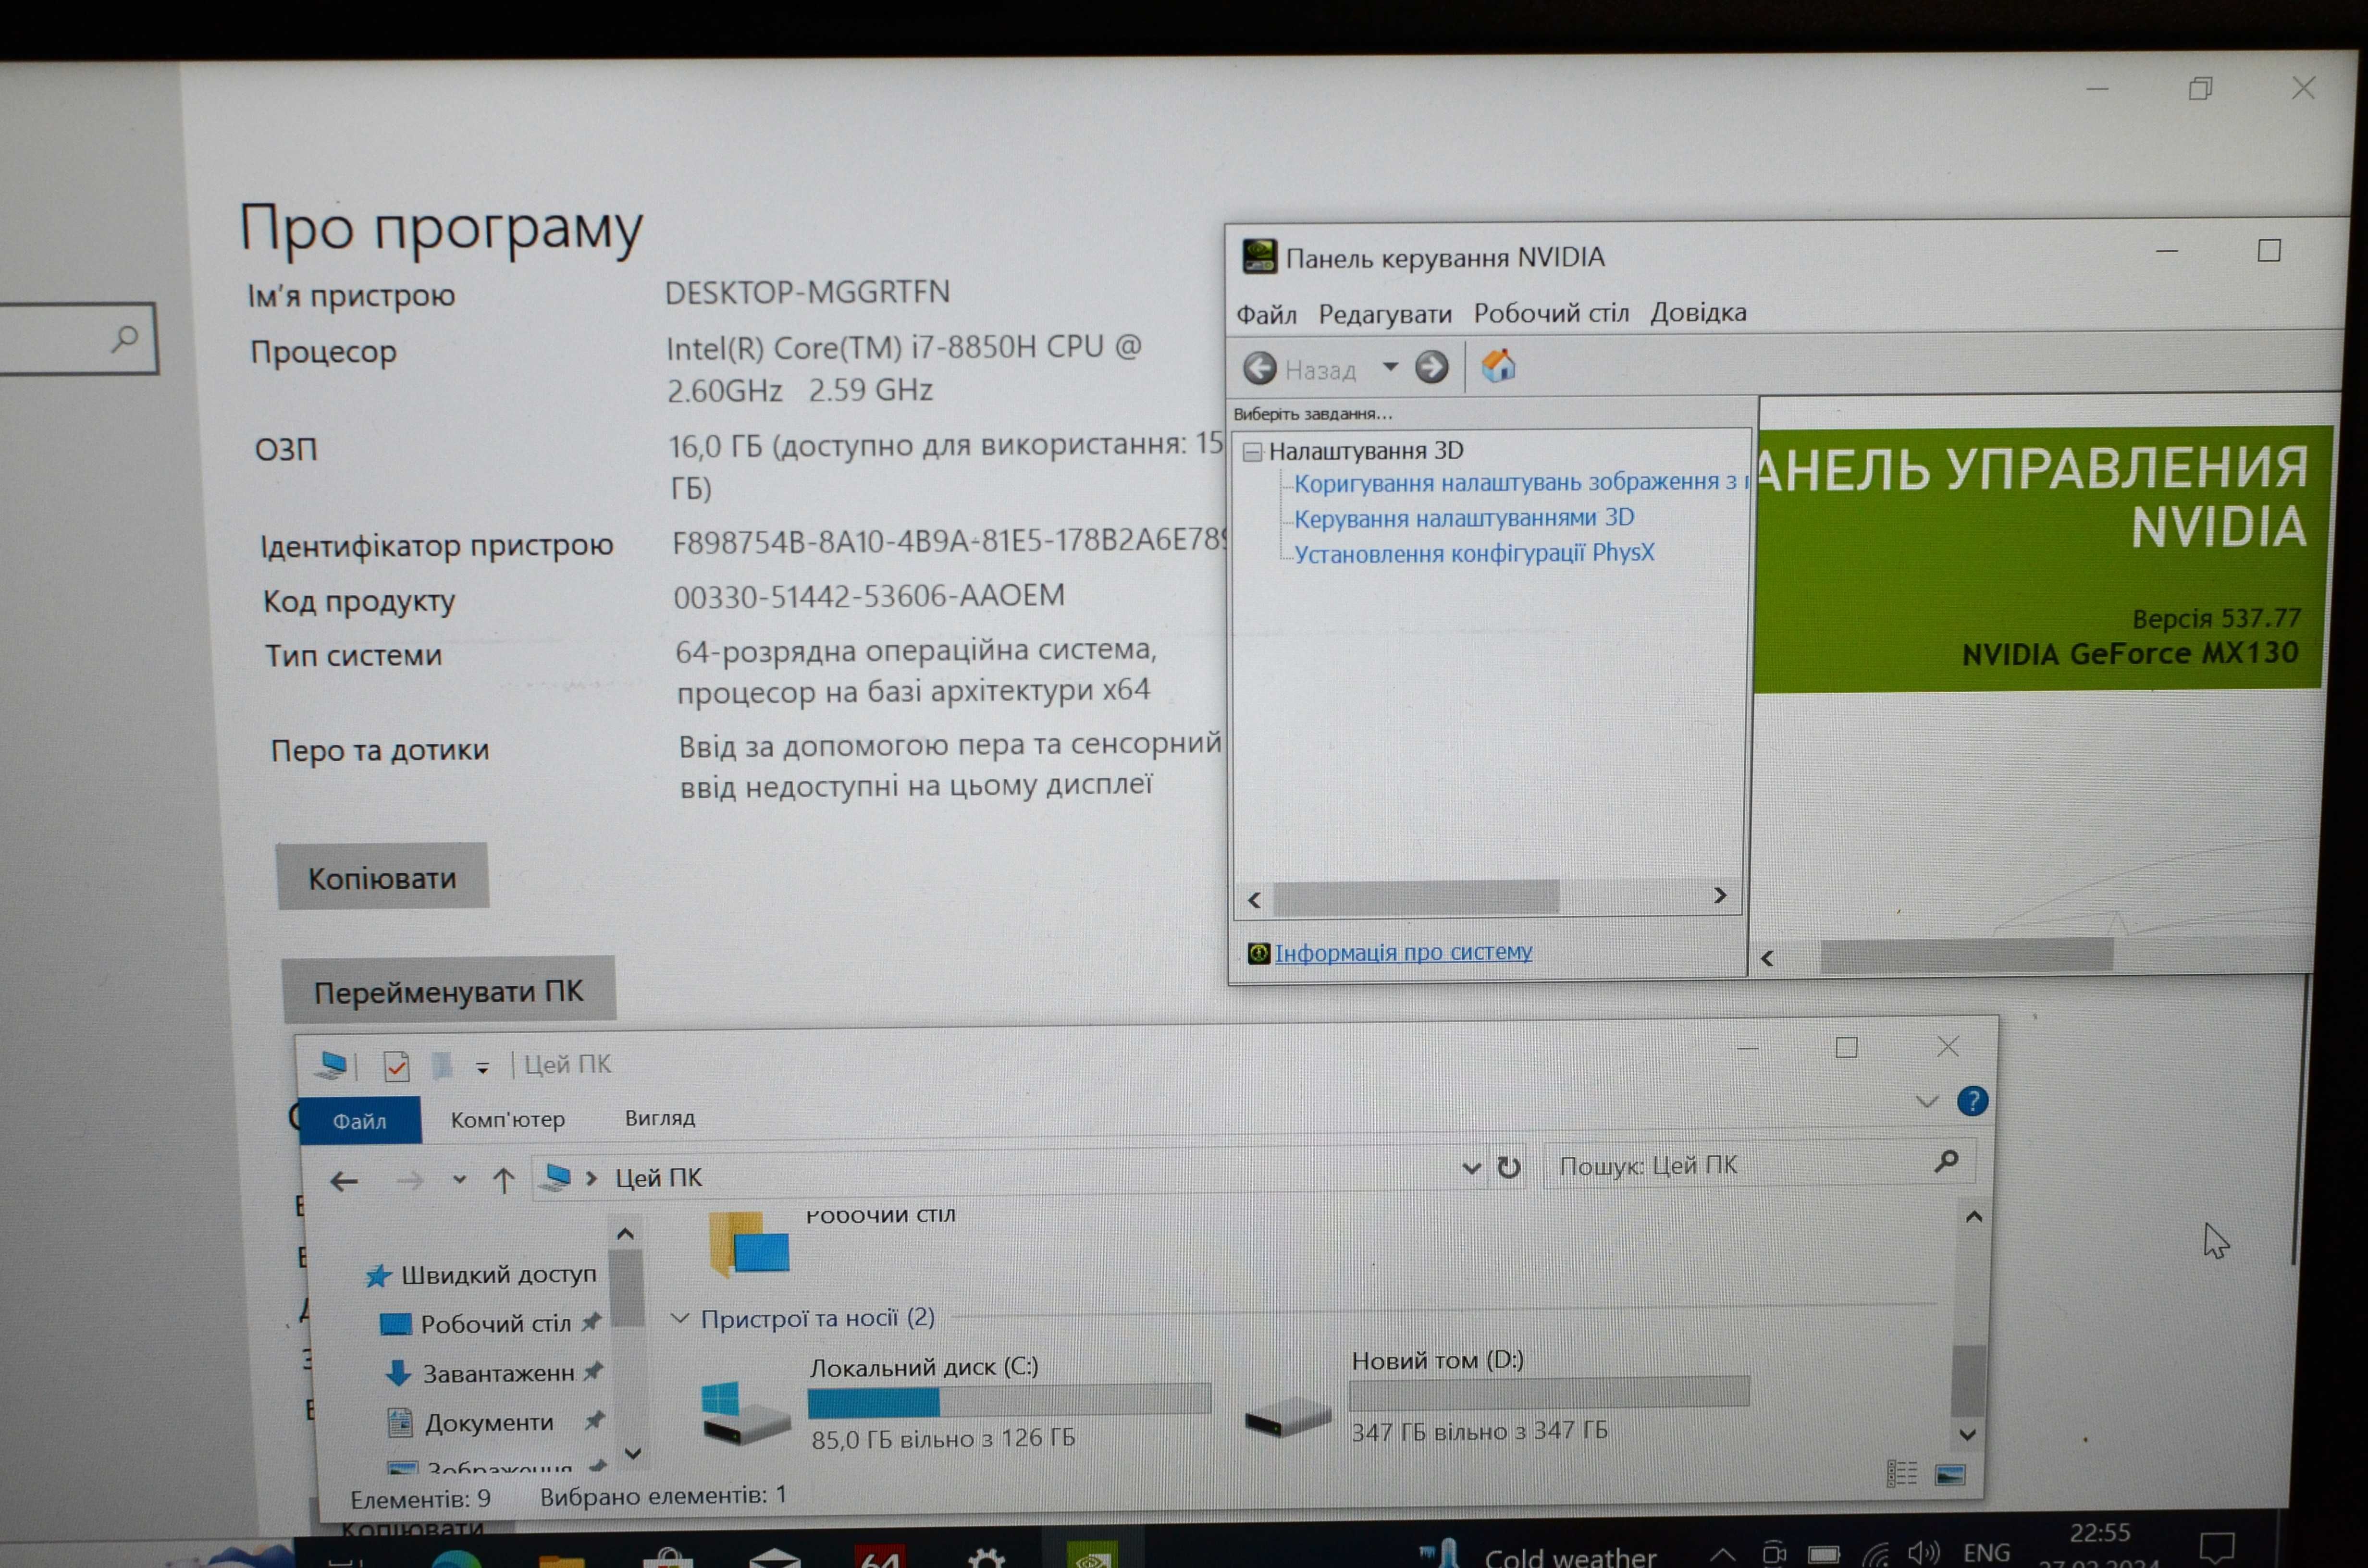The image size is (2368, 1568).
Task: Open the NVIDIA Робочий стіл menu
Action: 1551,313
